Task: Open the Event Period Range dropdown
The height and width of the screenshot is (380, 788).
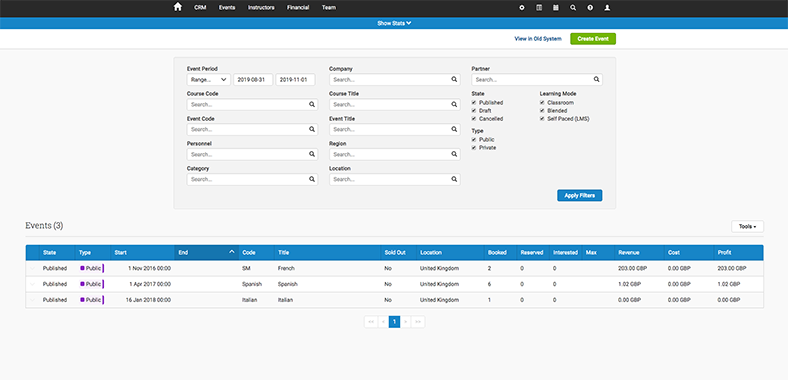Action: coord(209,79)
